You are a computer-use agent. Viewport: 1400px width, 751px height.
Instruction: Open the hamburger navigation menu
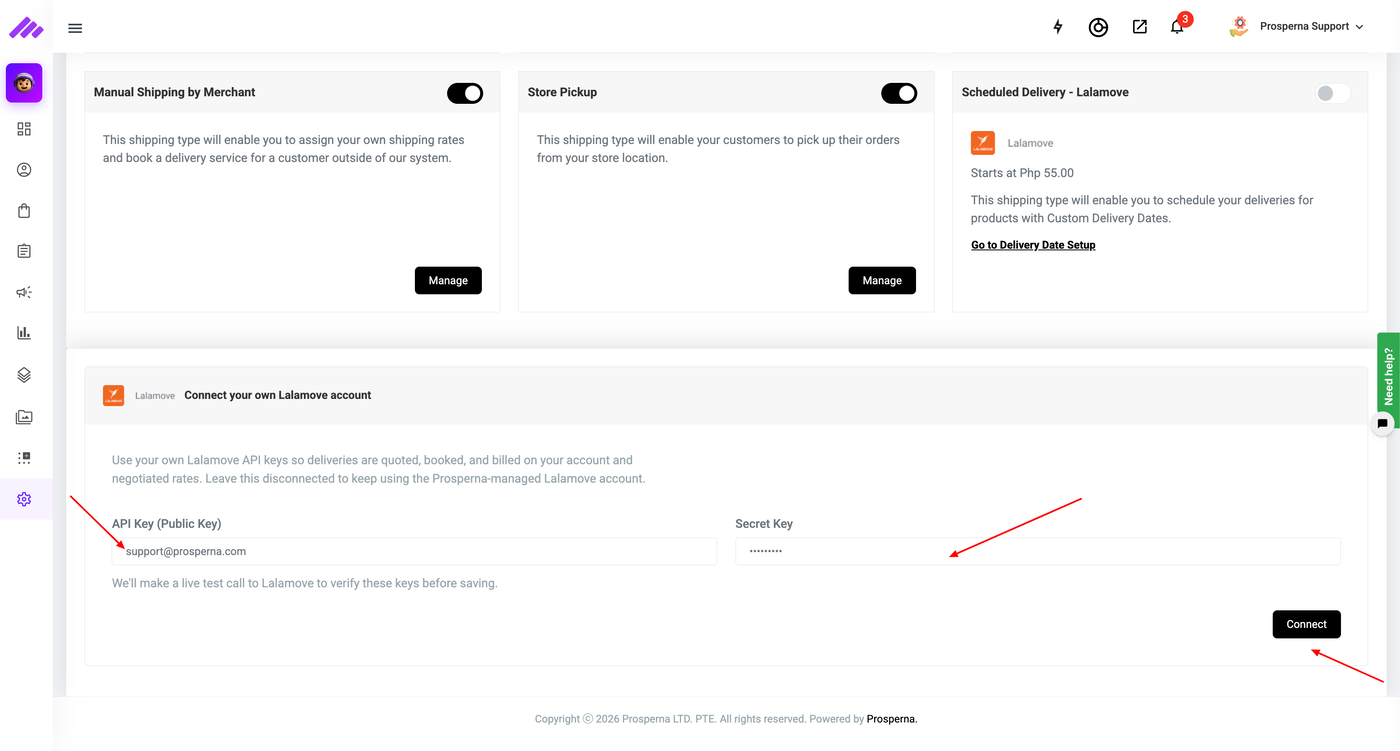click(75, 28)
